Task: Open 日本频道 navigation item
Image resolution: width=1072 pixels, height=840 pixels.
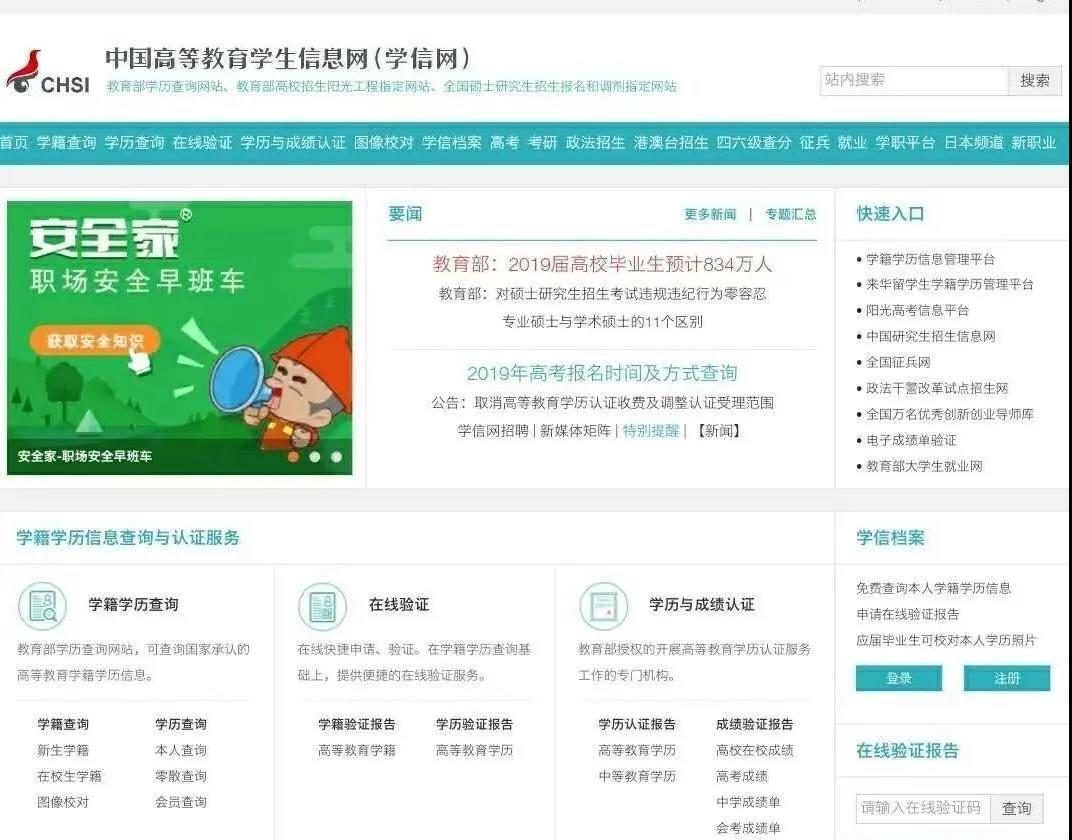Action: [x=974, y=143]
